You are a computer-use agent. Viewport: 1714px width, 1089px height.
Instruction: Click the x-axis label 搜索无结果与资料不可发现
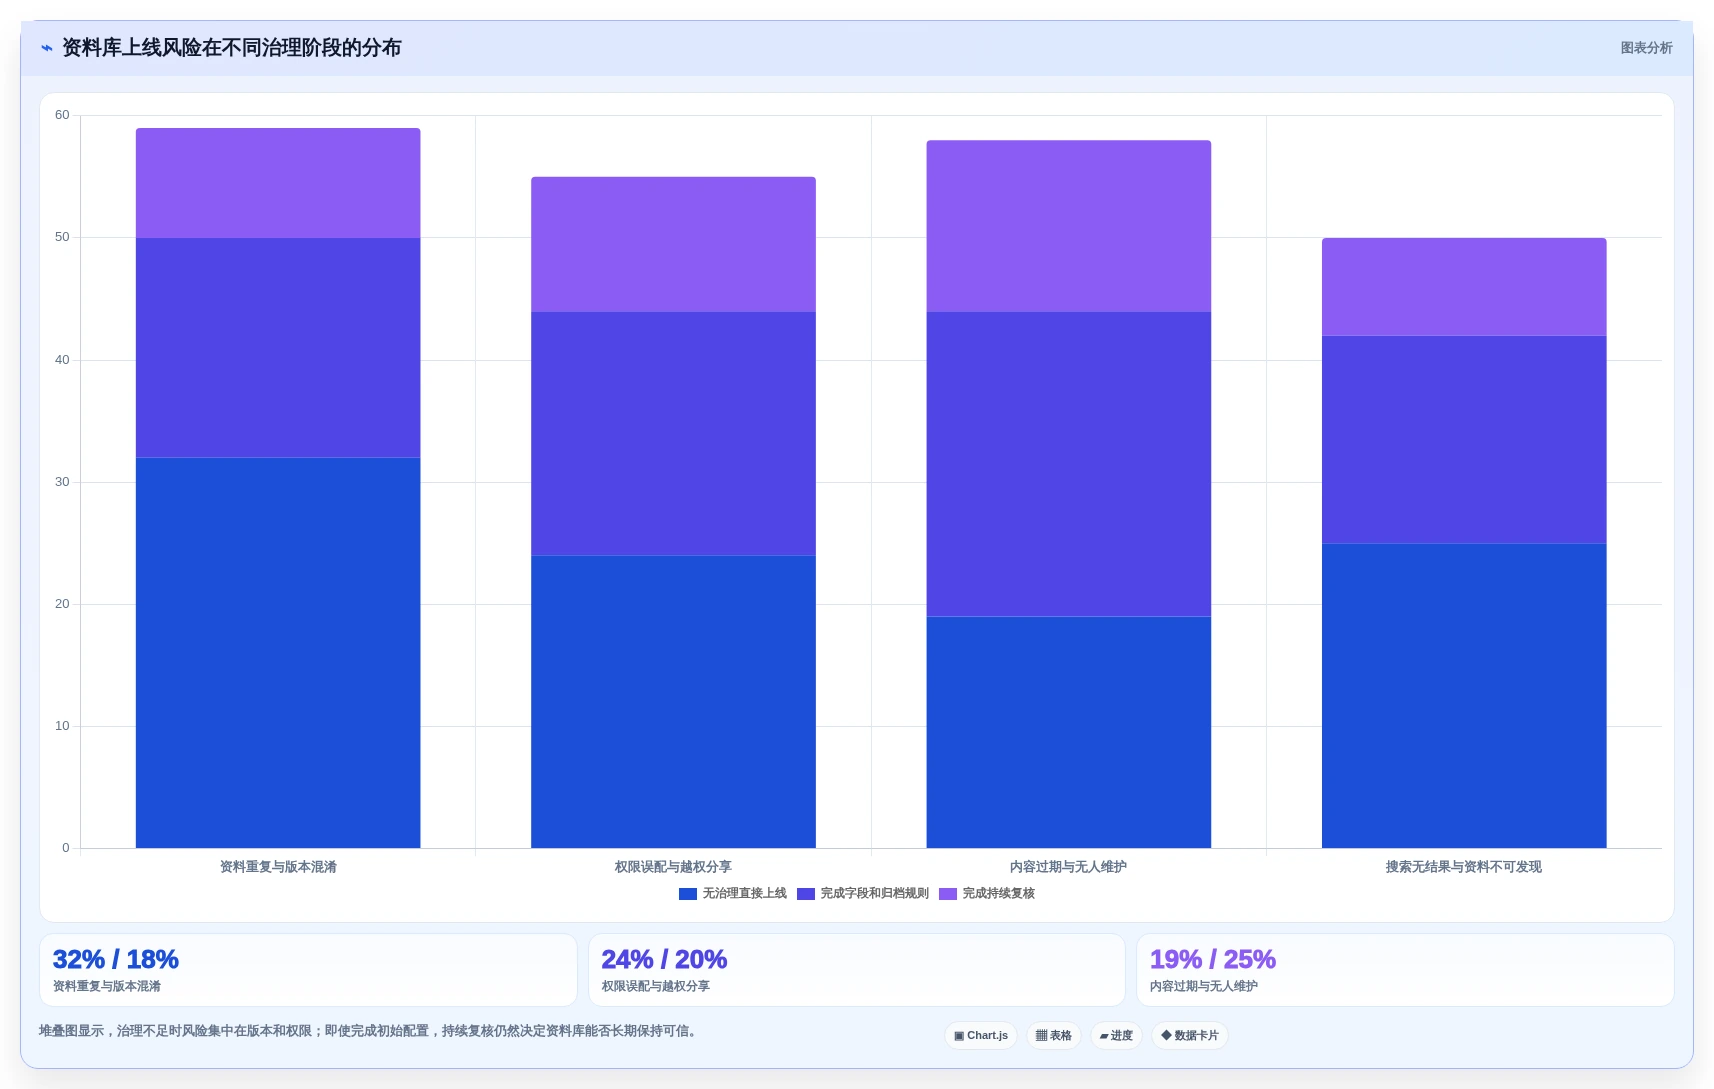point(1464,867)
